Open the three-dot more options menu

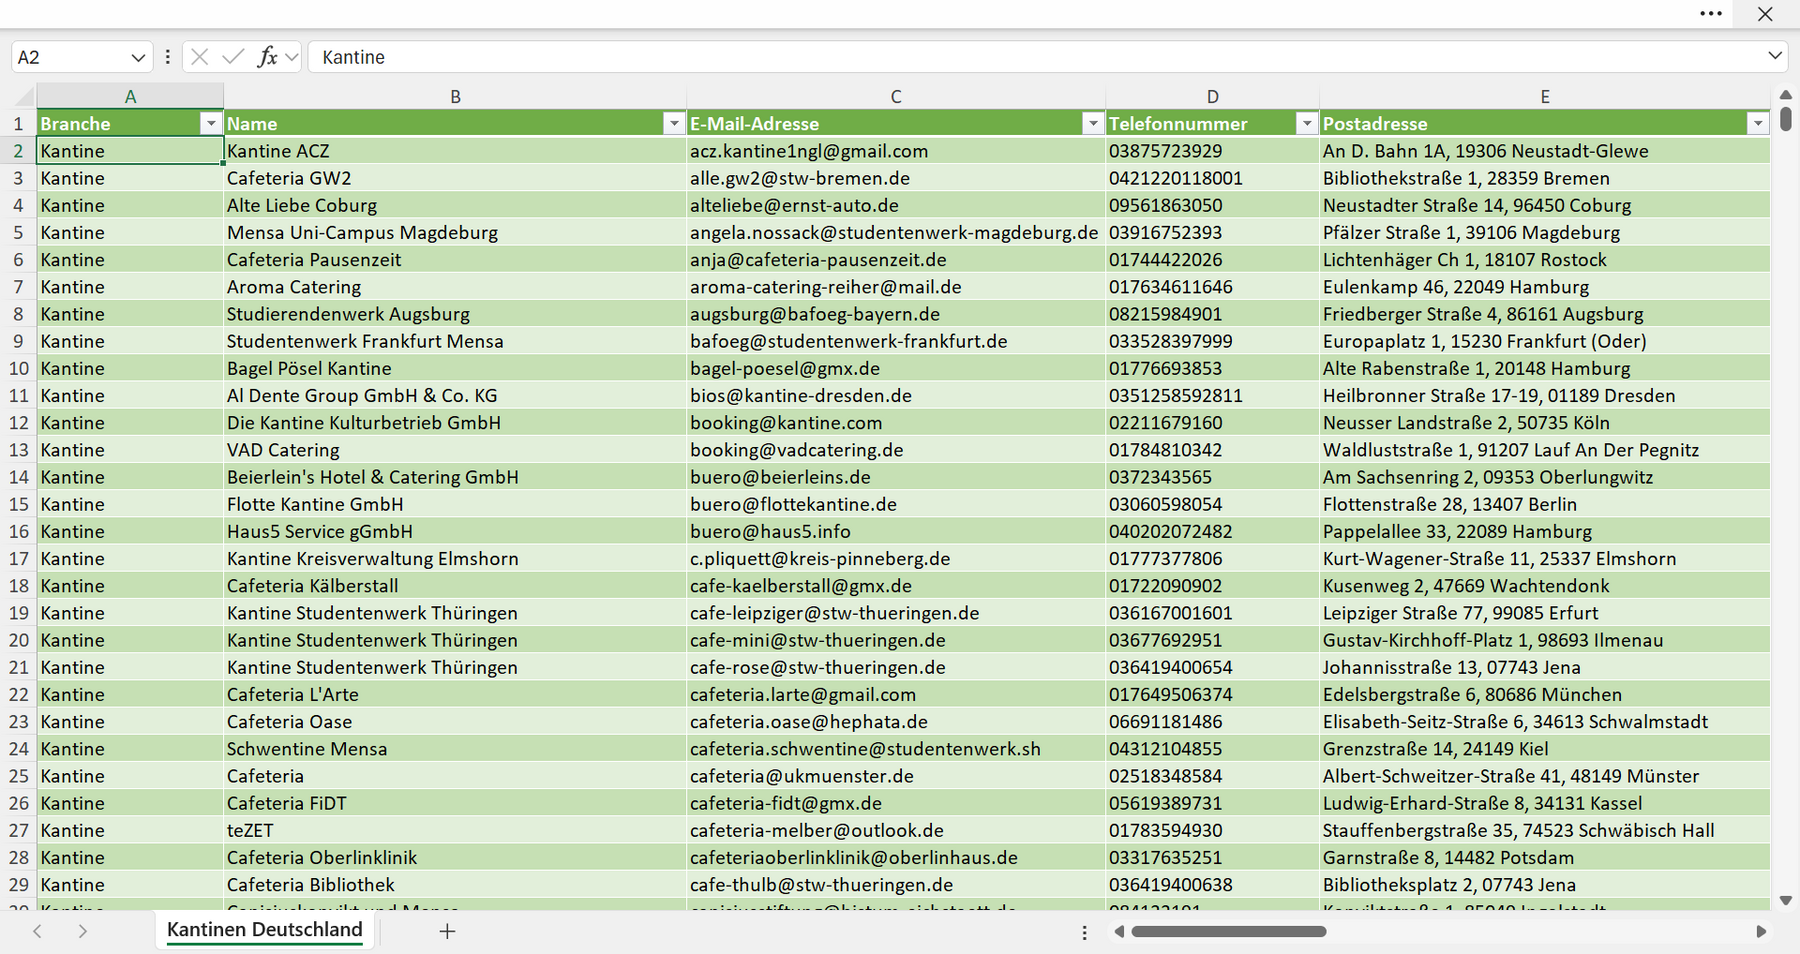coord(1711,14)
